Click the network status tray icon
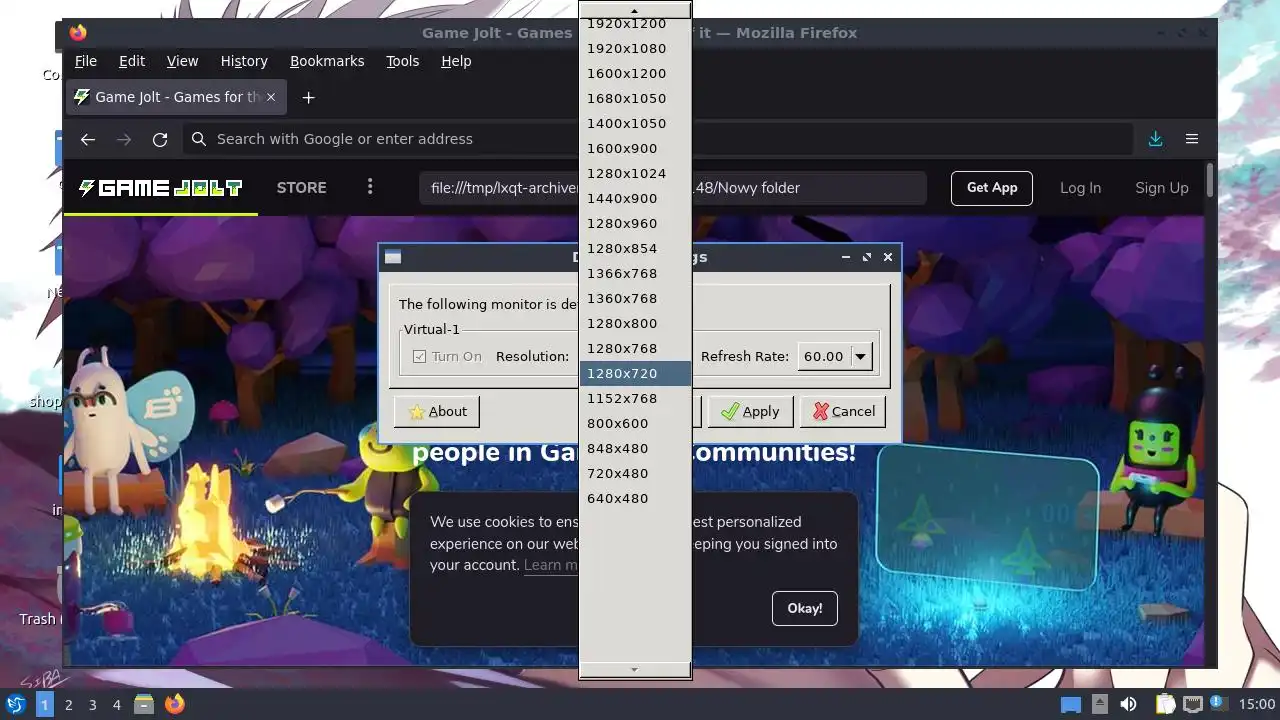The height and width of the screenshot is (720, 1280). point(1193,704)
